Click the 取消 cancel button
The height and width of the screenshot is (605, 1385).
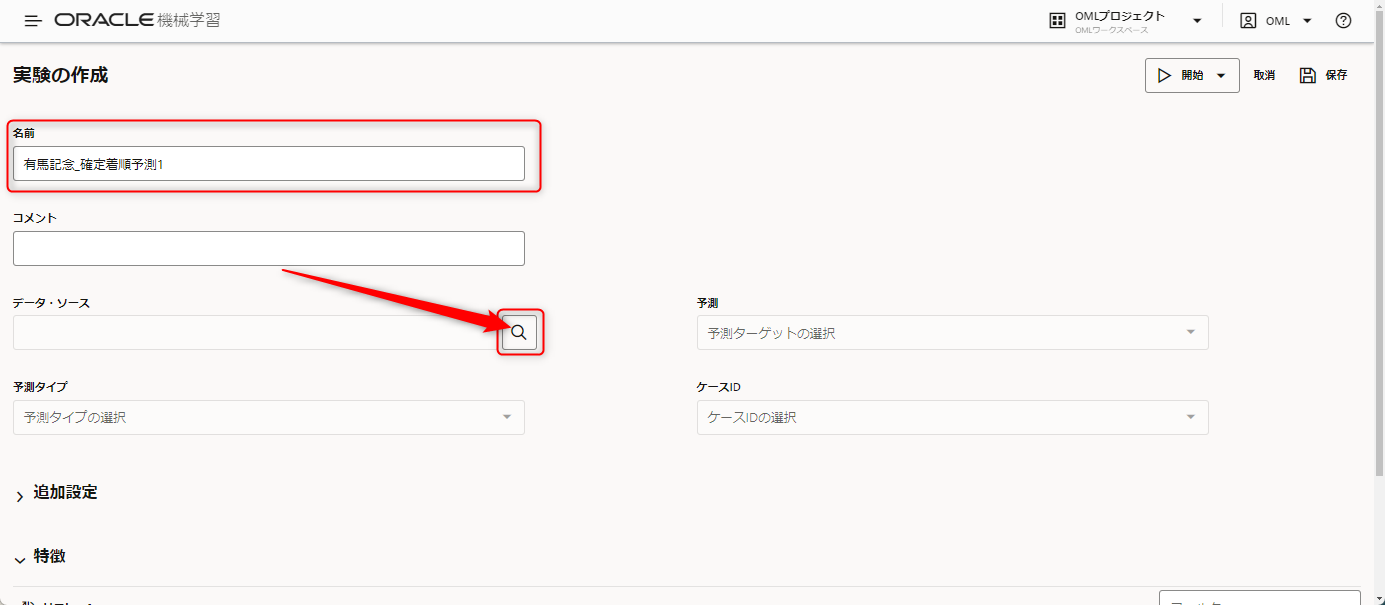[x=1264, y=75]
